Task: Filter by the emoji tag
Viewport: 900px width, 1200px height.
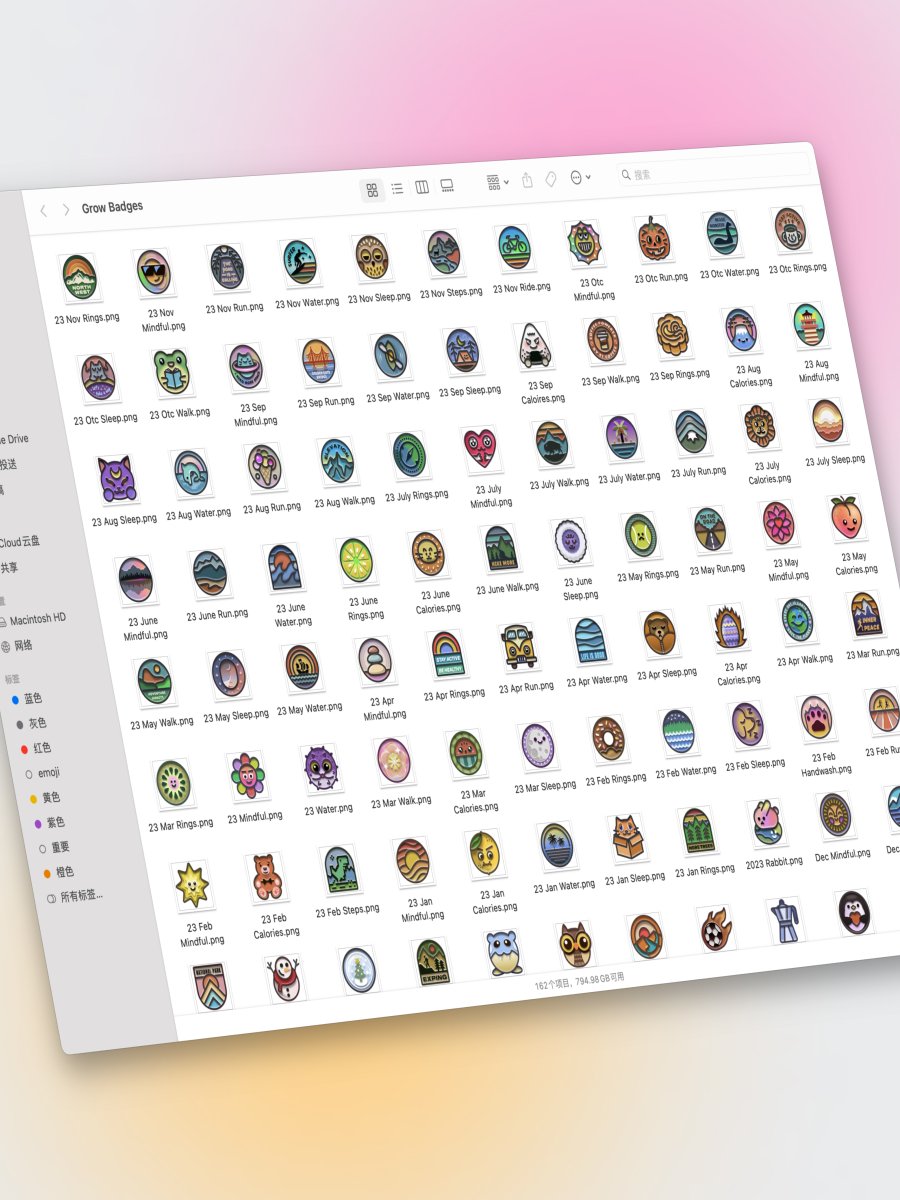Action: click(x=42, y=773)
